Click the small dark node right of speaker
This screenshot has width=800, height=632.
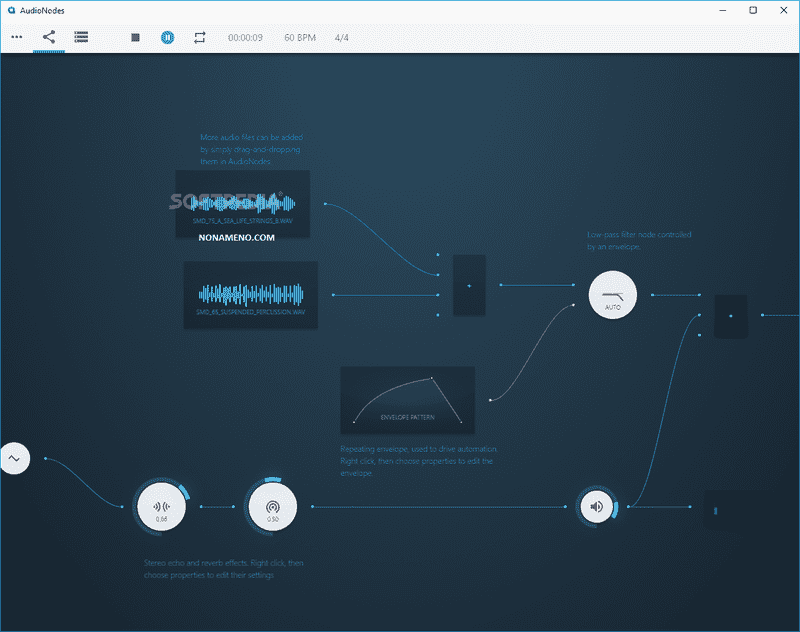[715, 511]
